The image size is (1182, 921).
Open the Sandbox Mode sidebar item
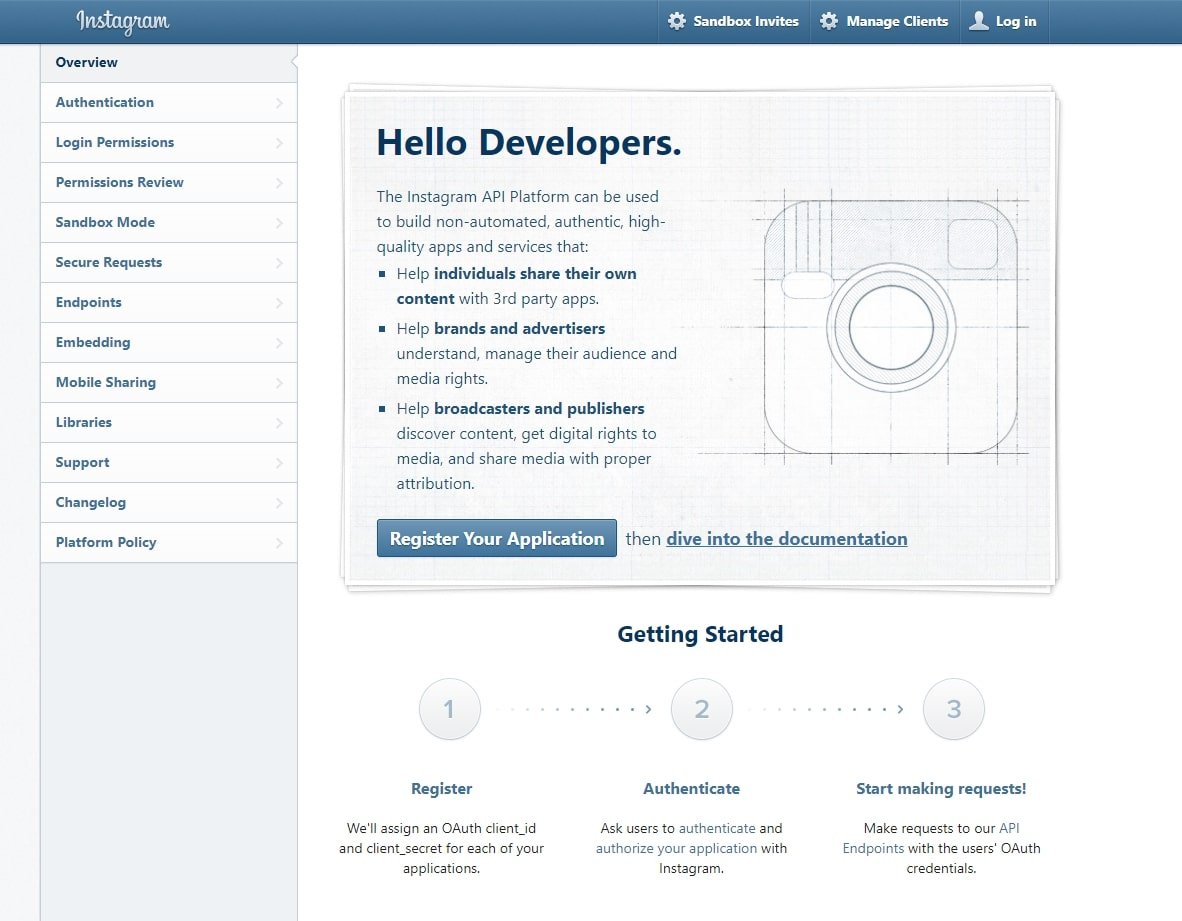[x=105, y=222]
